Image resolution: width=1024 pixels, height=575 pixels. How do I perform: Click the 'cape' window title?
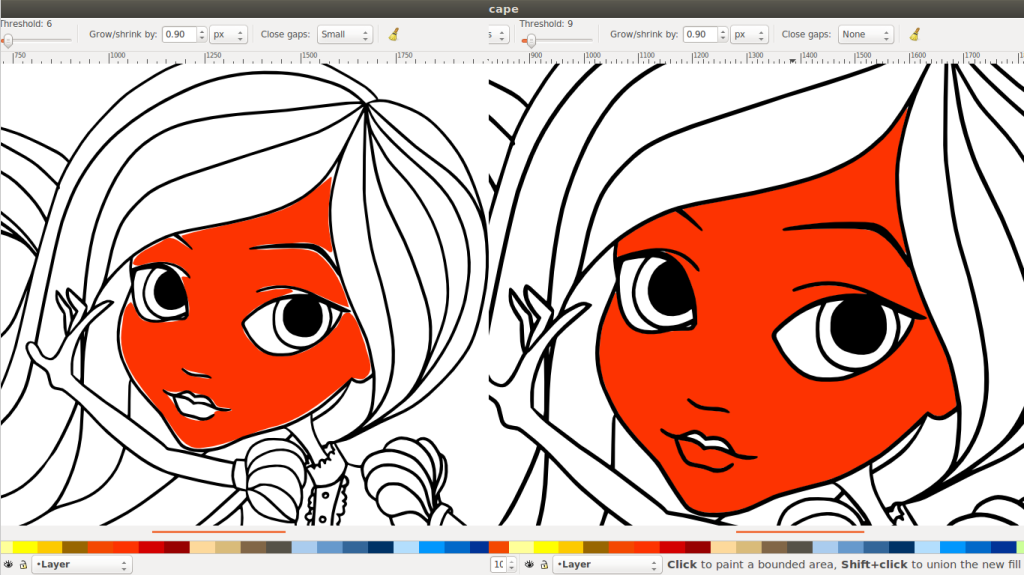504,8
